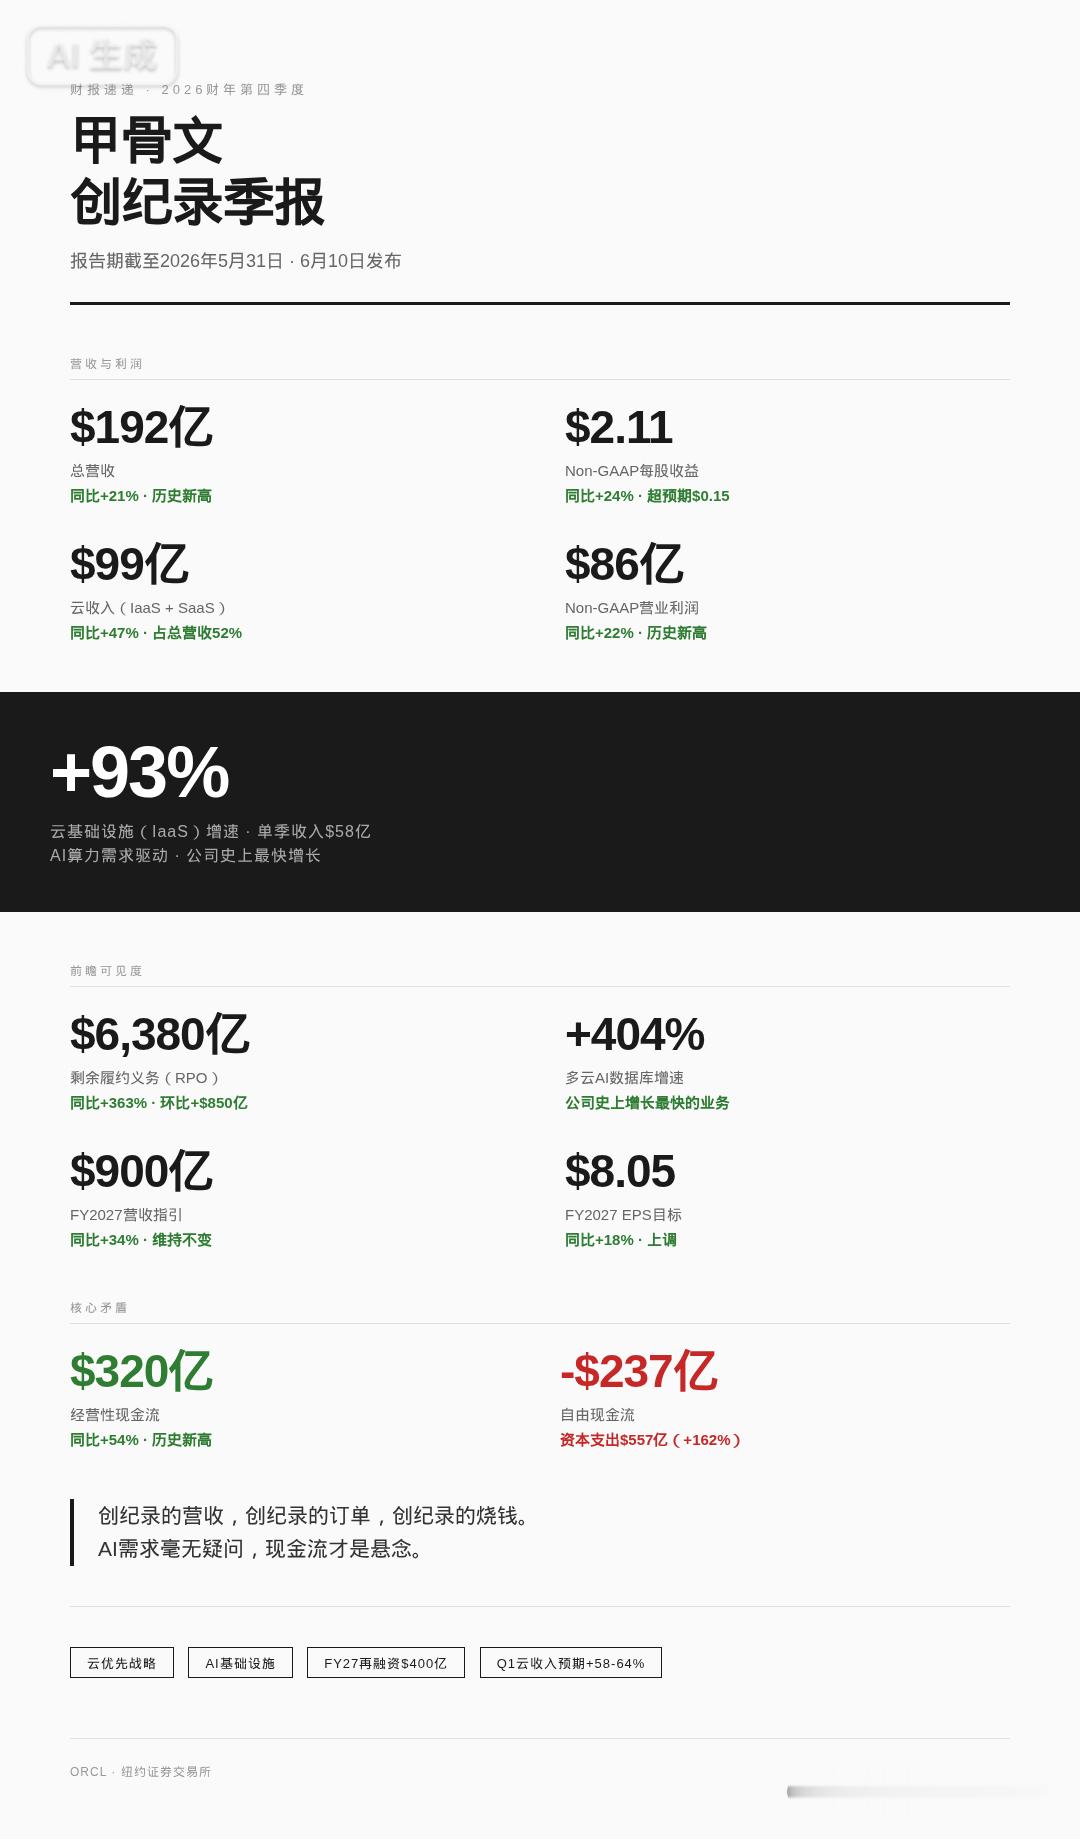Click the 甲骨文 创纪录季报 headline
Viewport: 1080px width, 1839px height.
197,171
